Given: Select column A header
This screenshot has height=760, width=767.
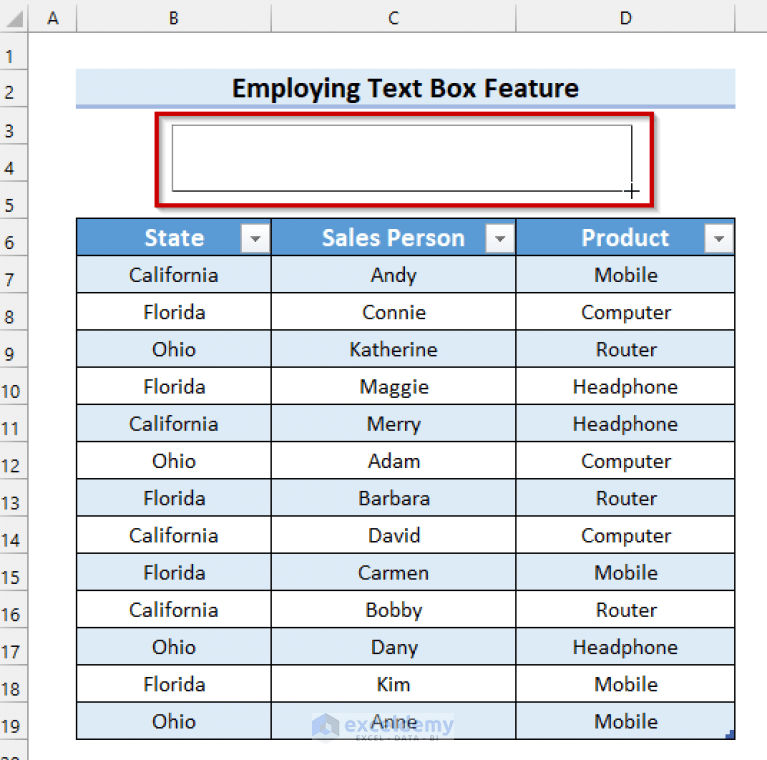Looking at the screenshot, I should tap(52, 18).
